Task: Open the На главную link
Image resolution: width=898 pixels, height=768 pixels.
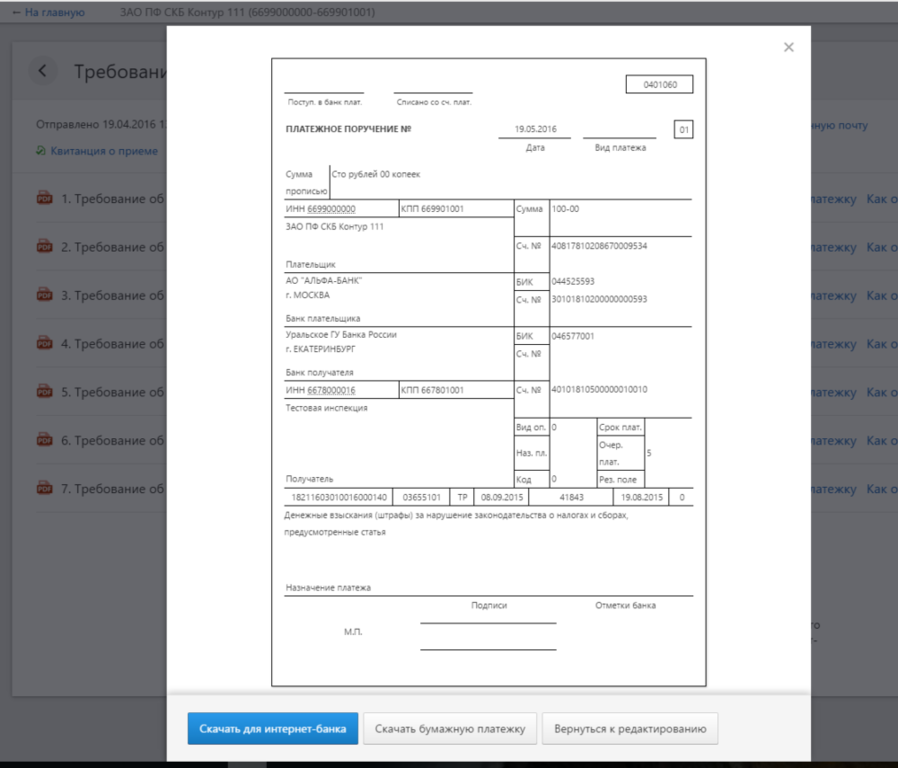Action: pyautogui.click(x=48, y=12)
